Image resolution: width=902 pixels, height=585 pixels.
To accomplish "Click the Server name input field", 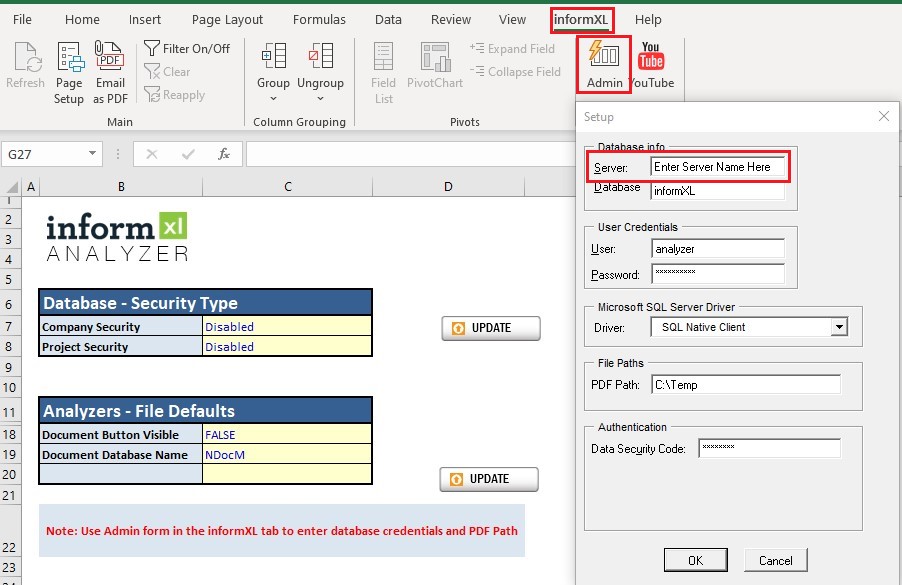I will (719, 166).
